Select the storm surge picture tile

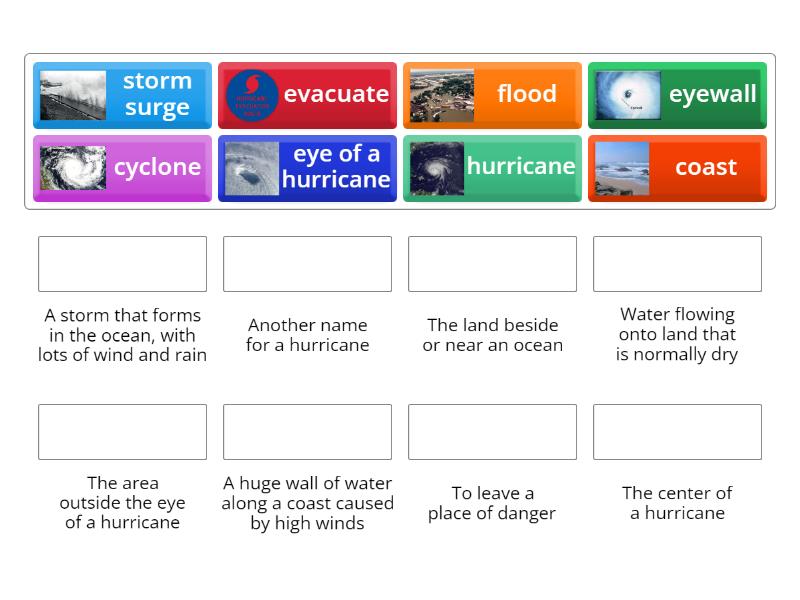pyautogui.click(x=74, y=95)
